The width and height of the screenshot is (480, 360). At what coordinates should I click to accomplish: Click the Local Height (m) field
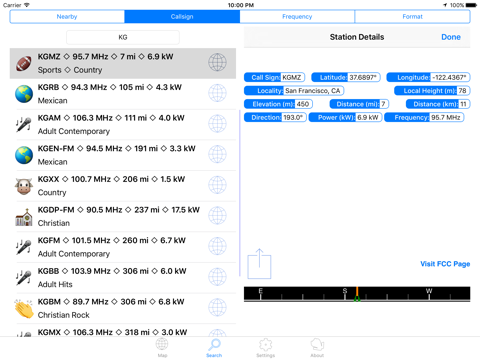432,91
